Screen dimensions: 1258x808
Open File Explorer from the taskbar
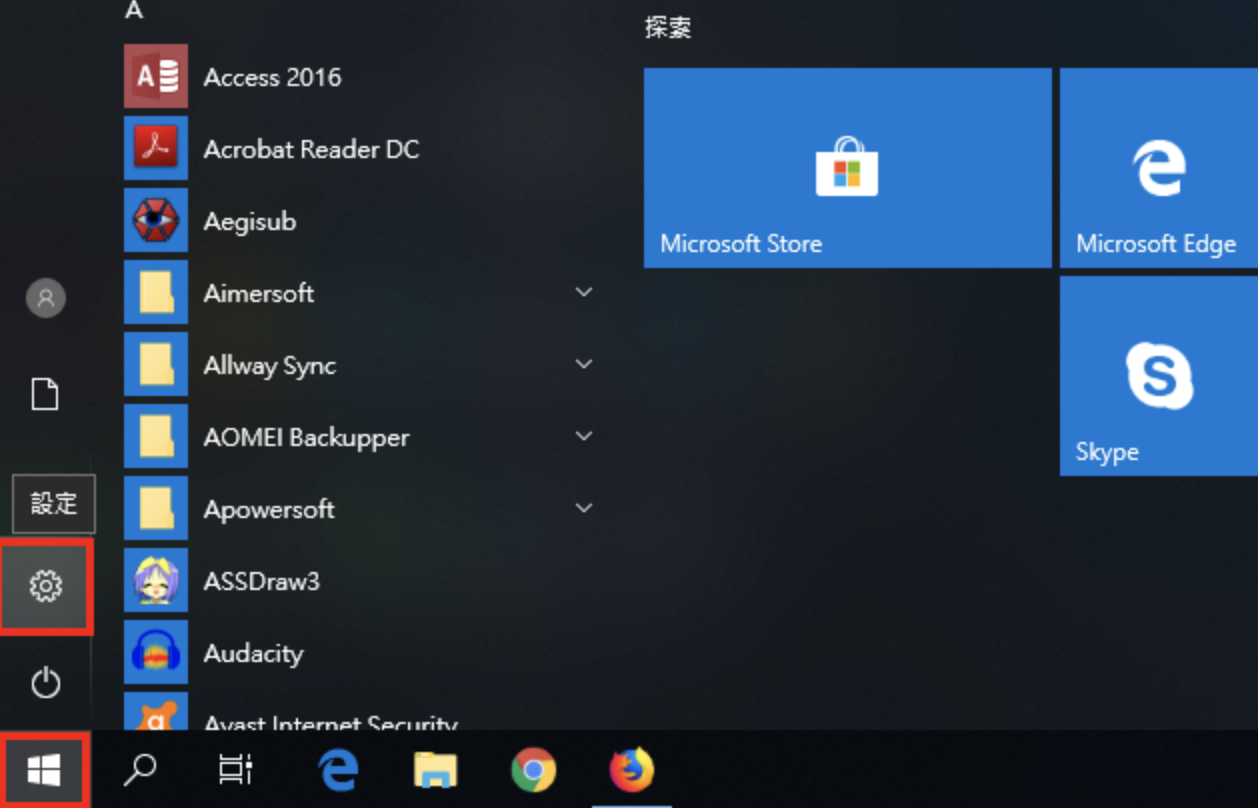tap(436, 770)
